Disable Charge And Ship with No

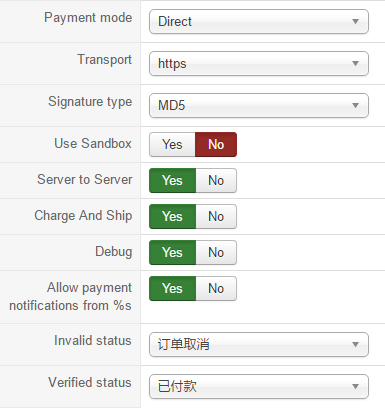(216, 217)
